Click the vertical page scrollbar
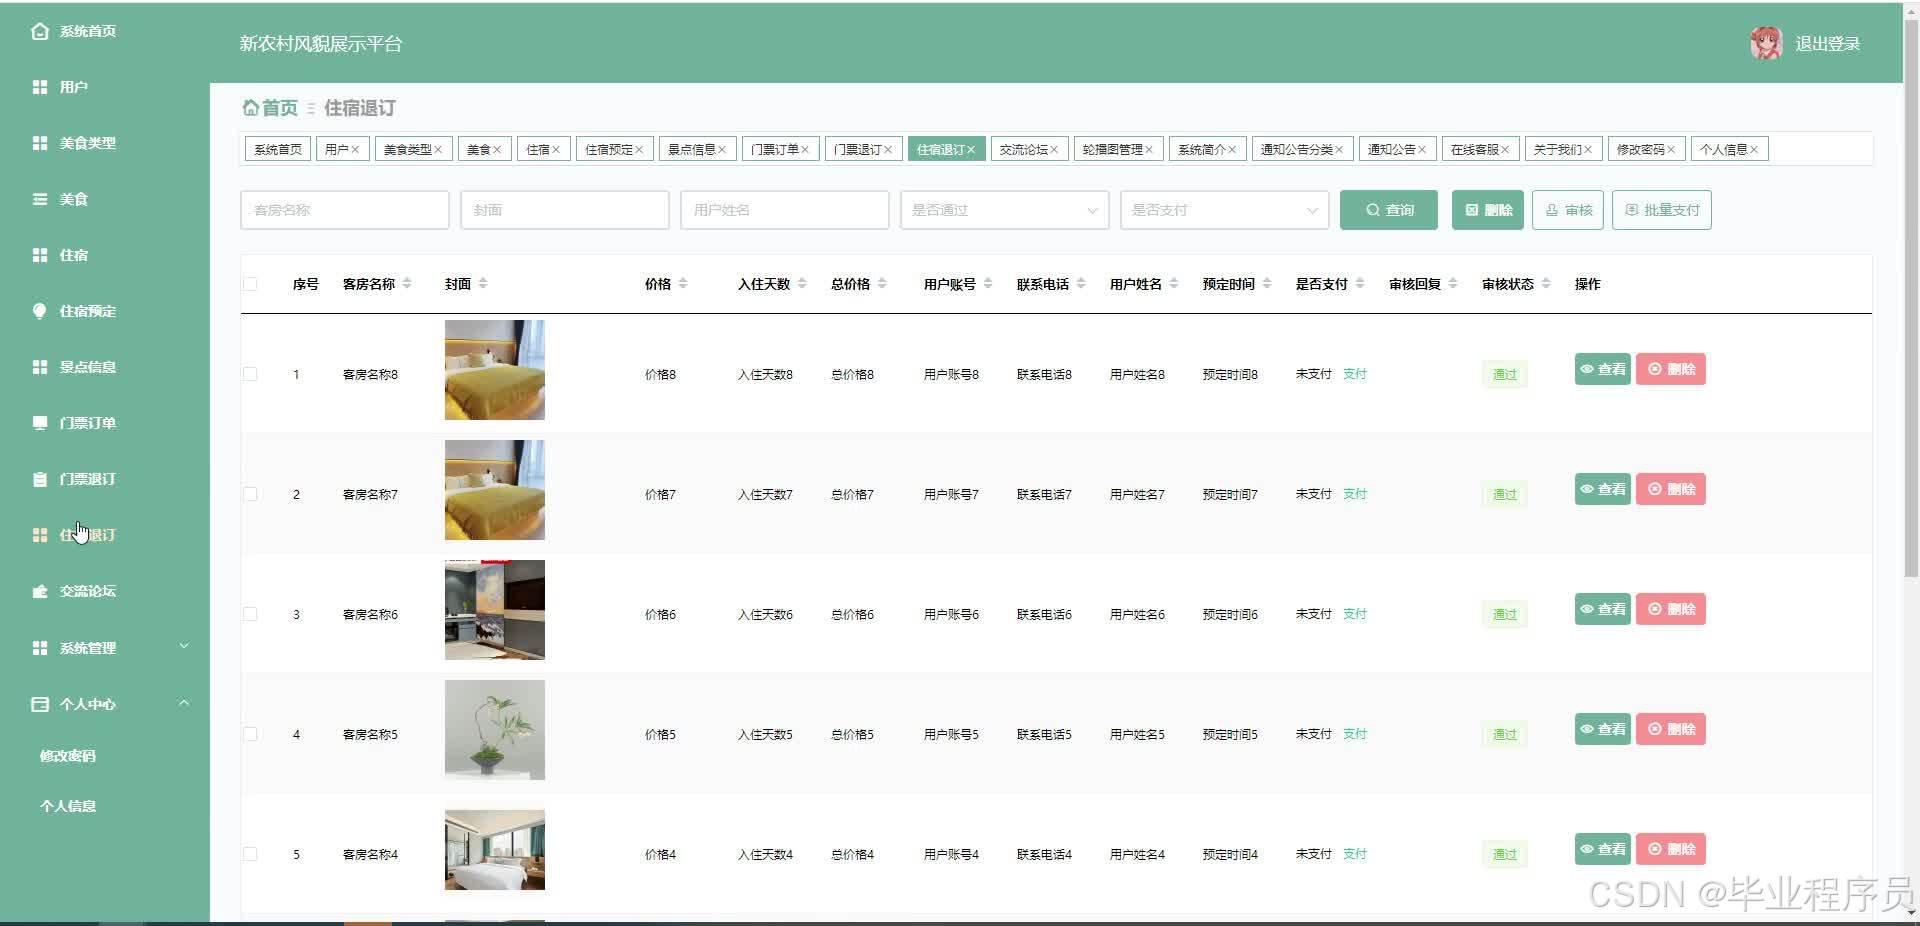1920x926 pixels. click(1911, 300)
